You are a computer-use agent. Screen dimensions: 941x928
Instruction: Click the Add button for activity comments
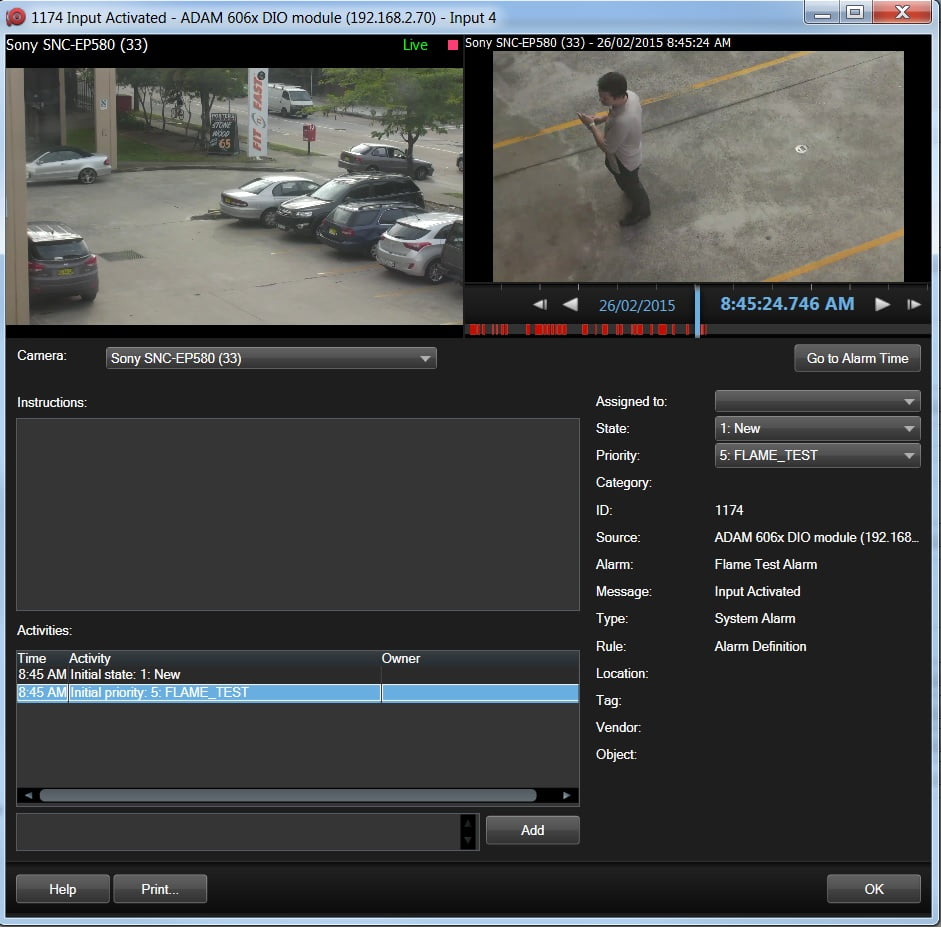pyautogui.click(x=532, y=830)
